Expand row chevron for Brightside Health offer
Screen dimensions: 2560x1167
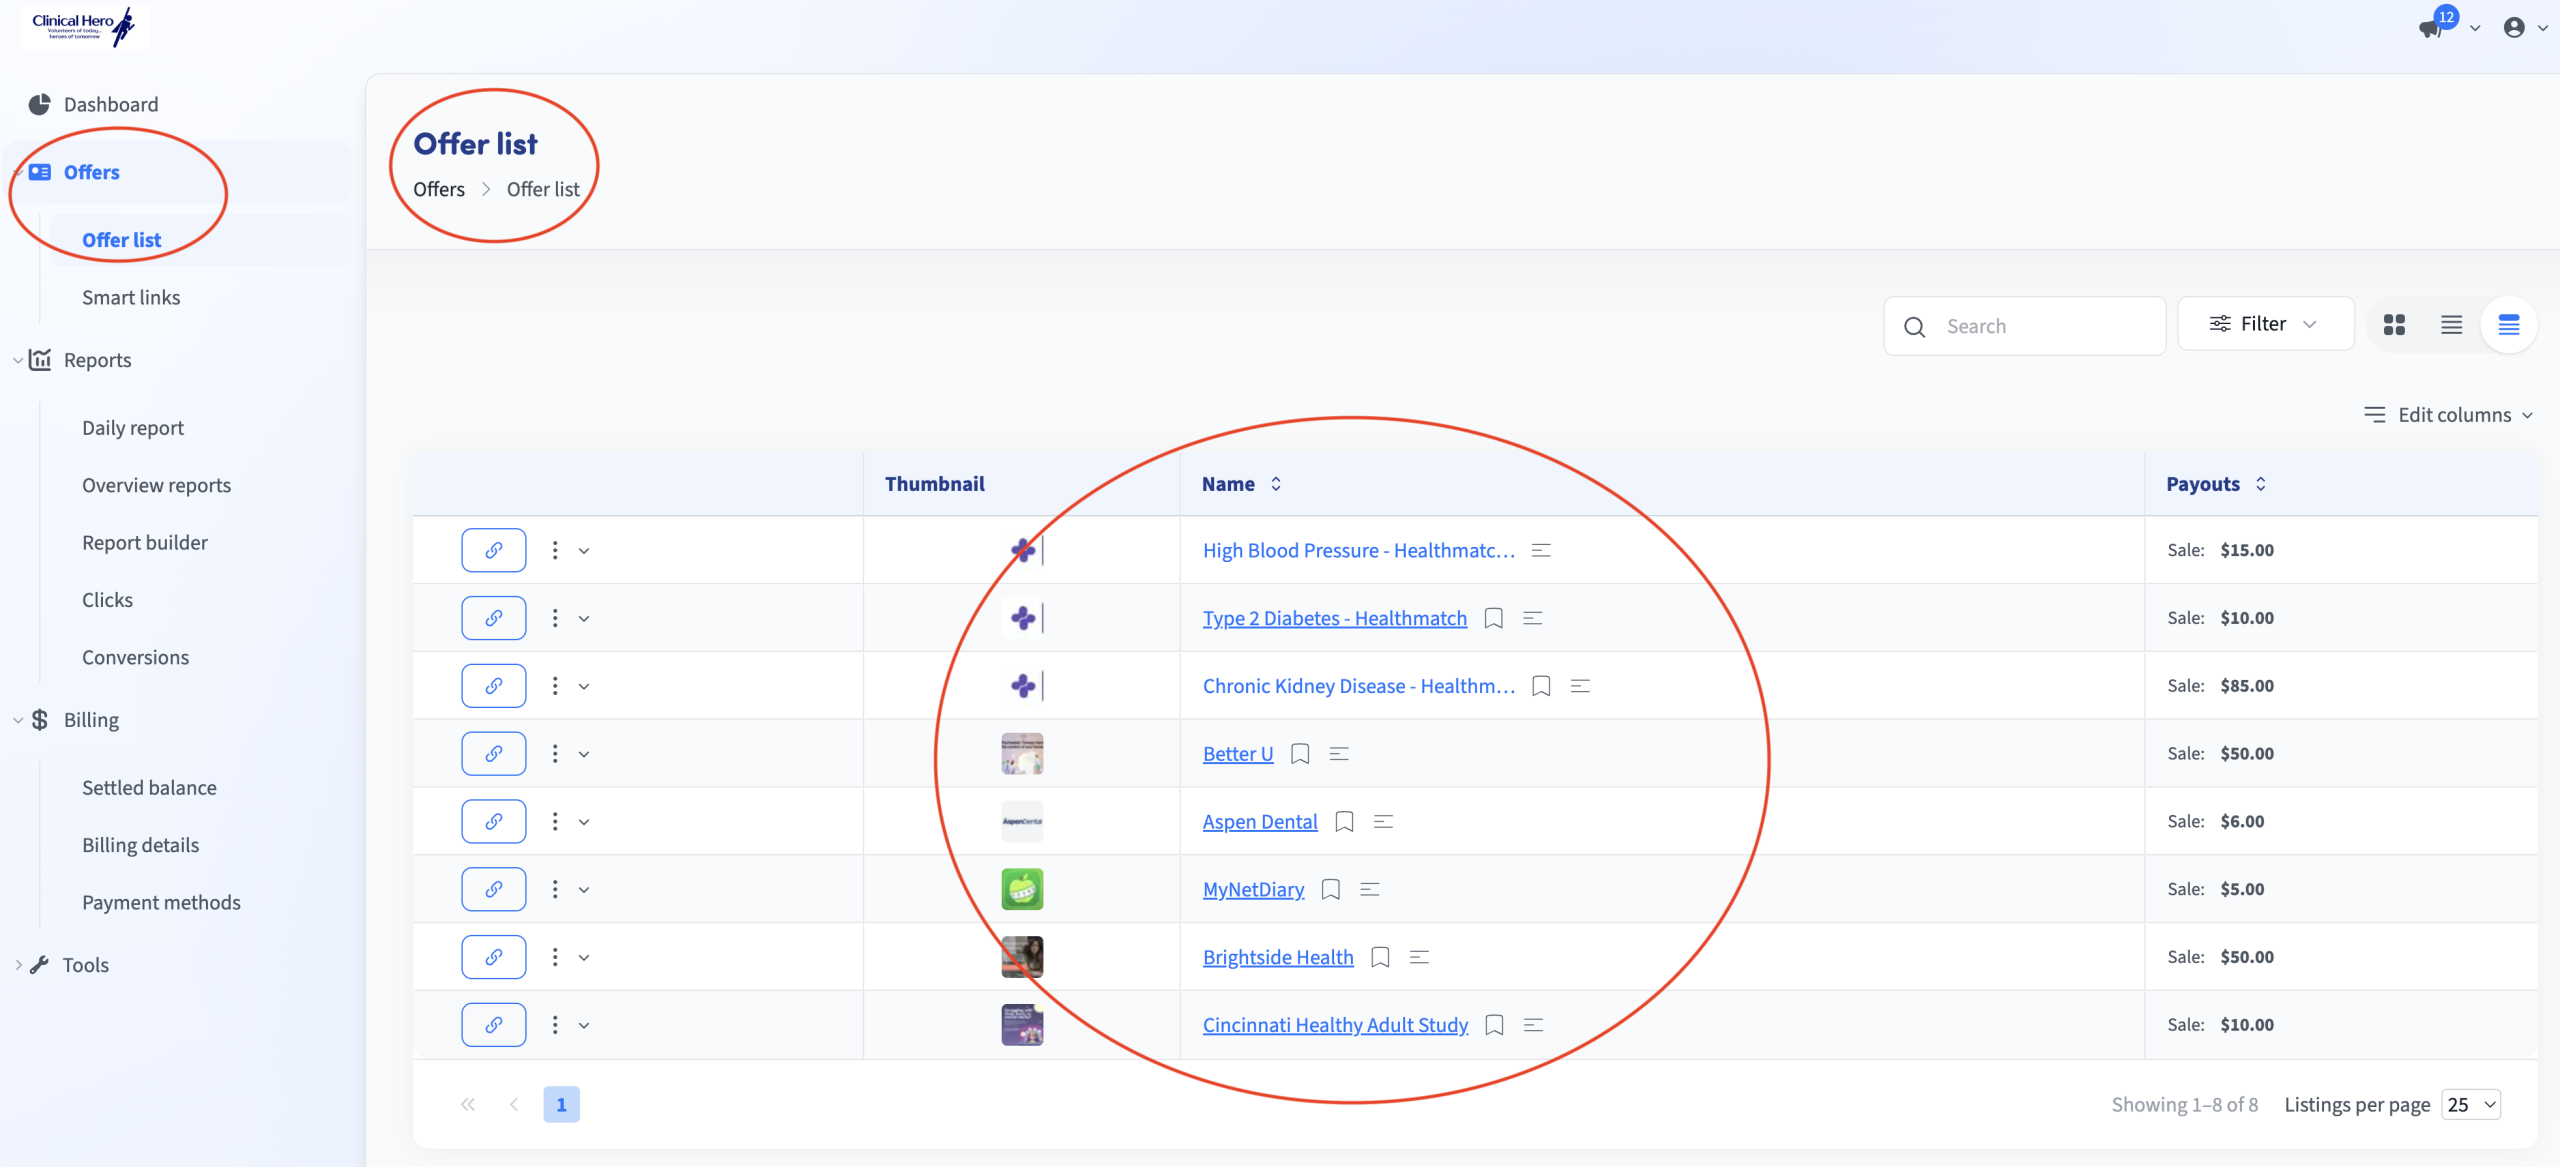tap(584, 958)
